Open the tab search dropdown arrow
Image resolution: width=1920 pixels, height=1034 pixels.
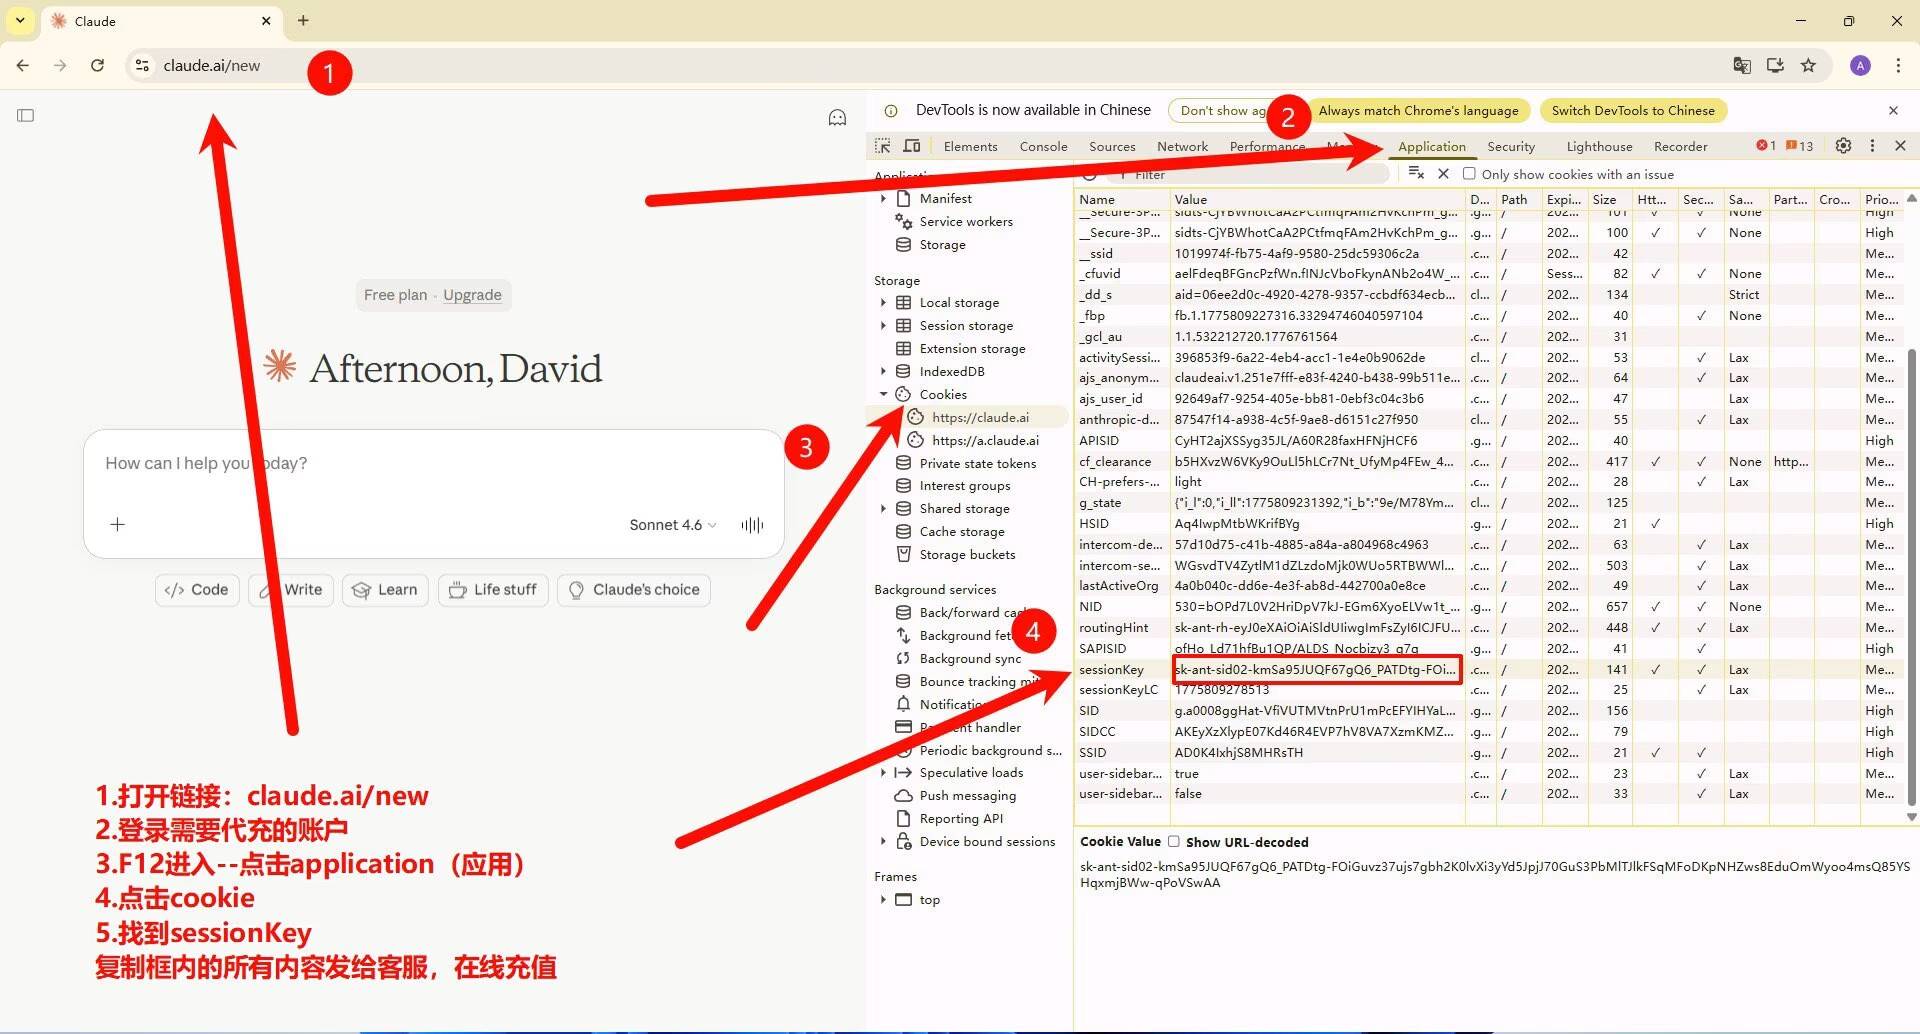[x=20, y=20]
